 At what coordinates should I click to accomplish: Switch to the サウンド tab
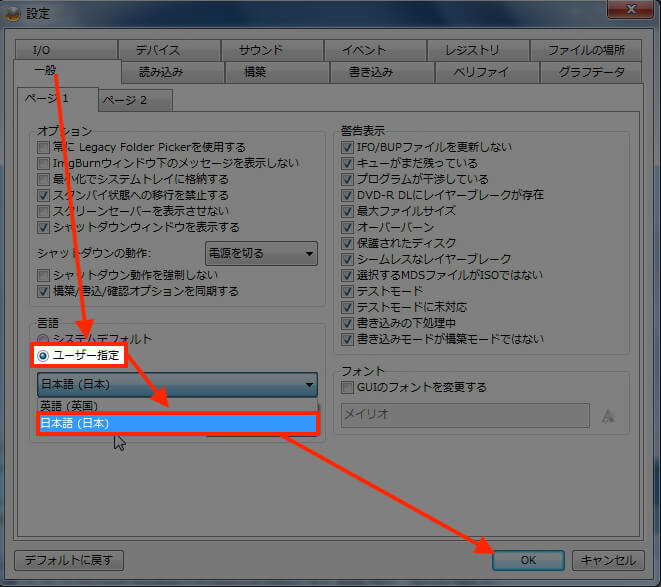coord(260,50)
